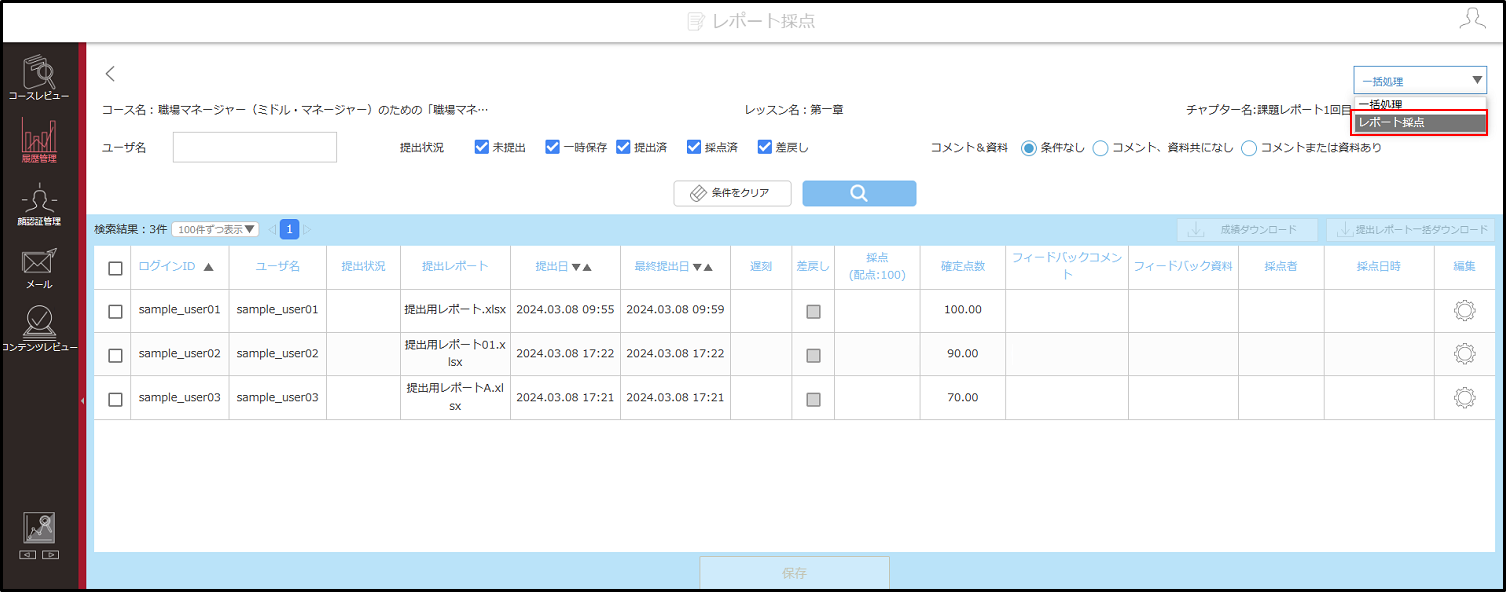This screenshot has height=592, width=1506.
Task: Open the user profile icon in header
Action: [x=1472, y=19]
